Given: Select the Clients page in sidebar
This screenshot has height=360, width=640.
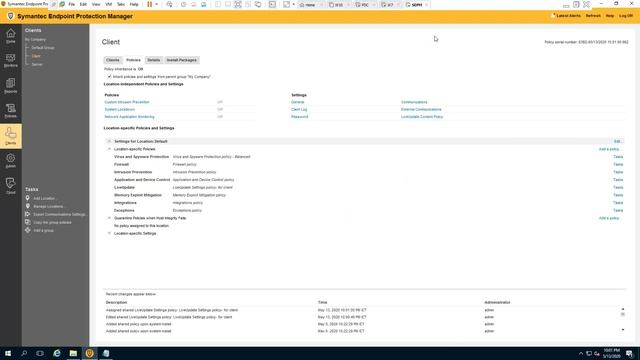Looking at the screenshot, I should pyautogui.click(x=11, y=136).
